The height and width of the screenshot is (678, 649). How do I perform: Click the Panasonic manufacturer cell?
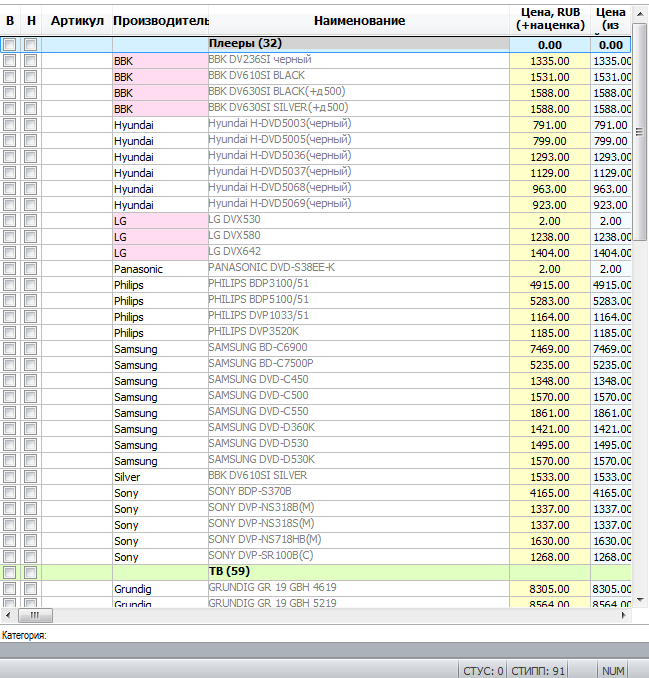tap(160, 269)
